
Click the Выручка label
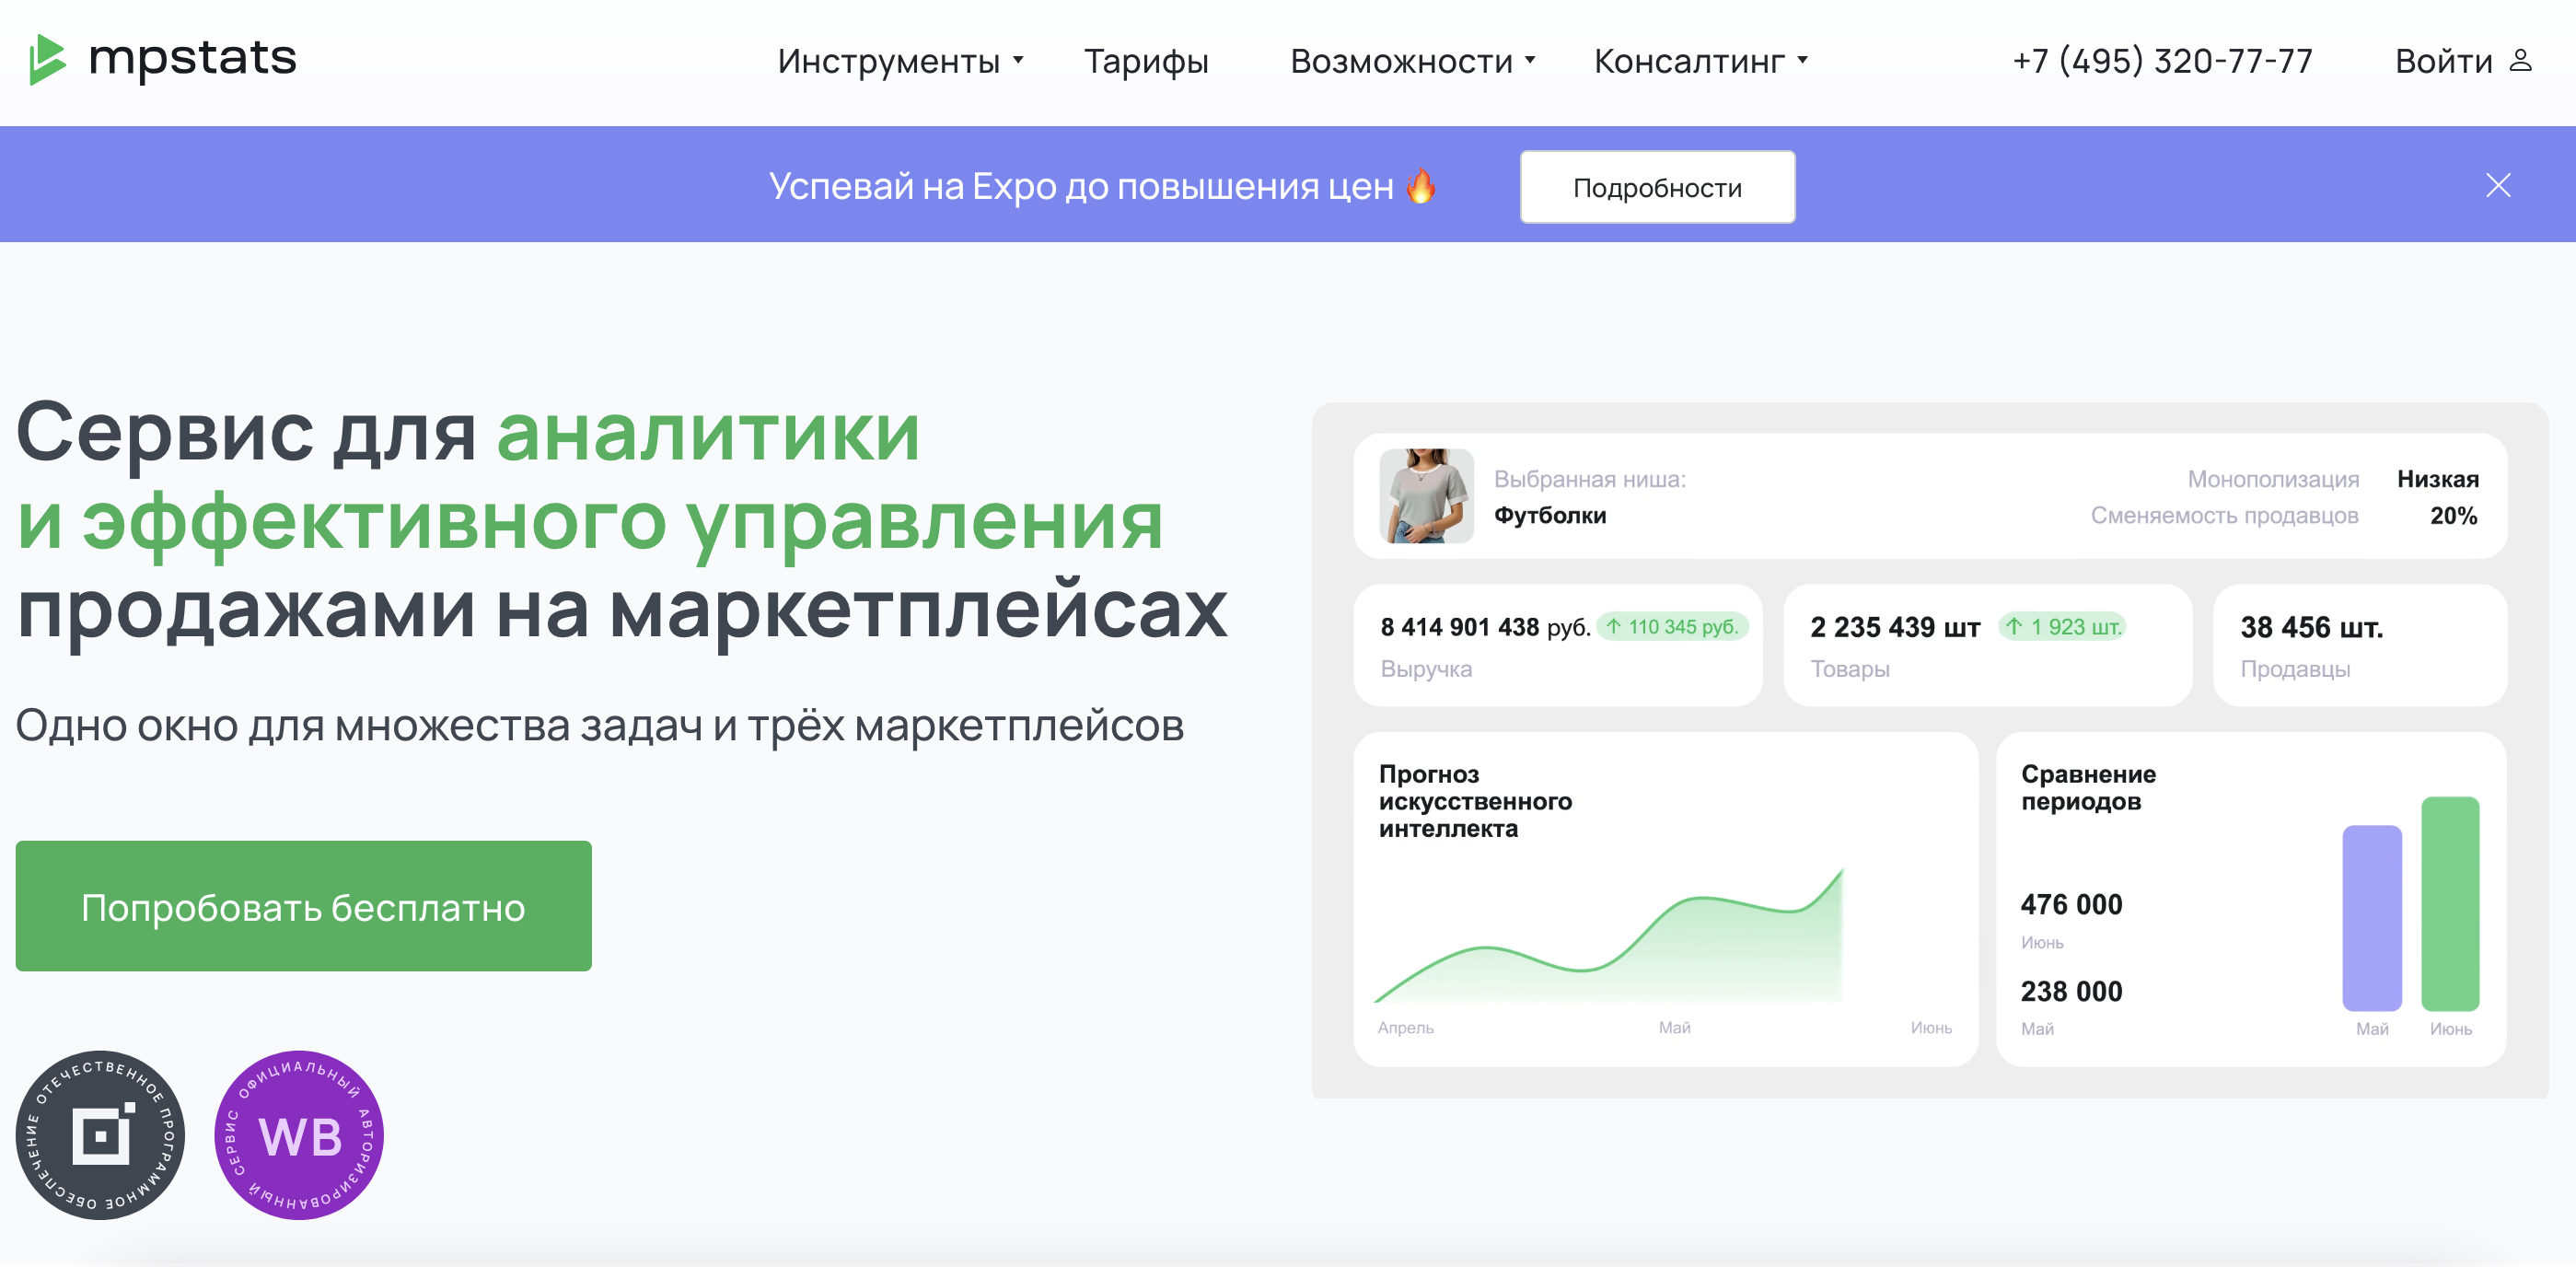(x=1426, y=669)
